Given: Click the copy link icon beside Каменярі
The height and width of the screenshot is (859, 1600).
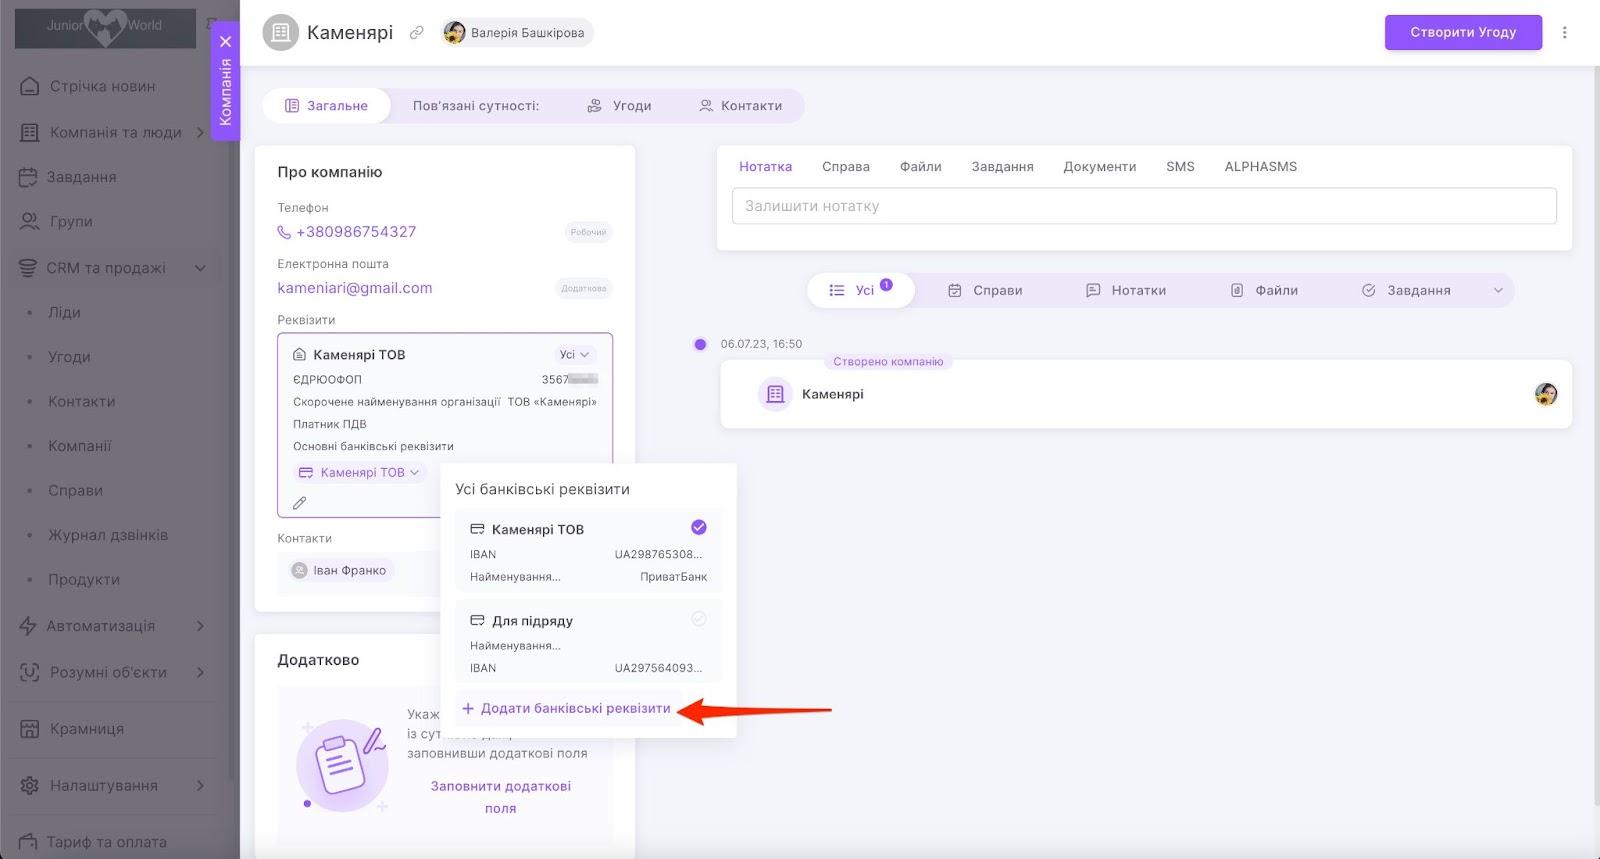Looking at the screenshot, I should pos(417,33).
